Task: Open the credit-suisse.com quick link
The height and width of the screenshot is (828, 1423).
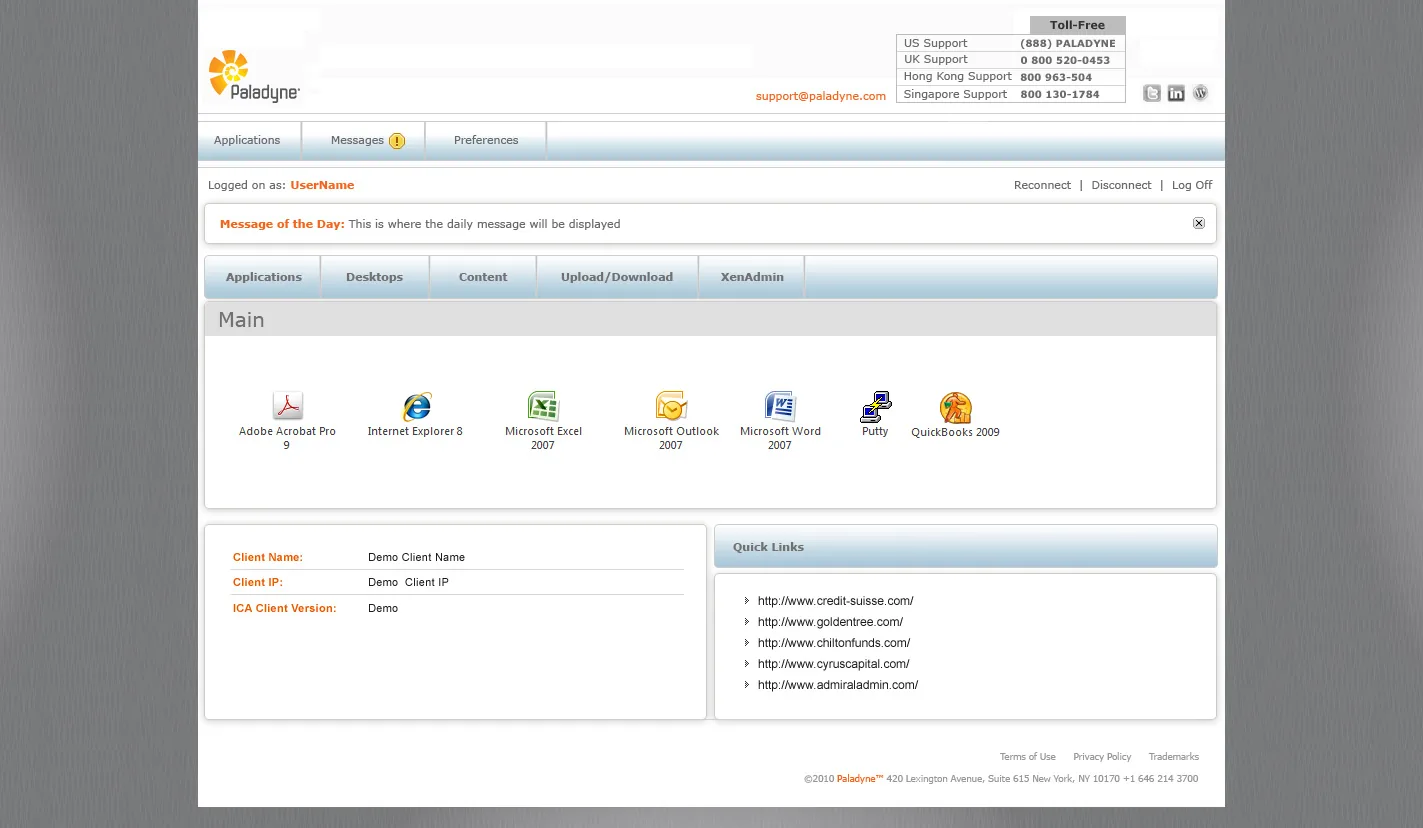Action: click(835, 601)
